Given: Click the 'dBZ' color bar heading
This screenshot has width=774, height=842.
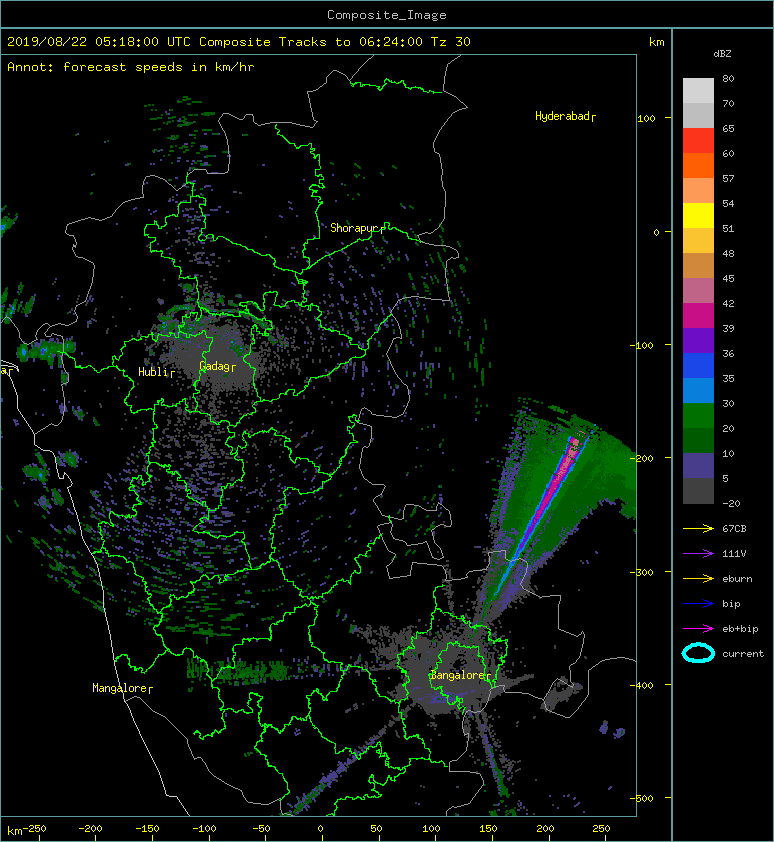Looking at the screenshot, I should tap(722, 54).
